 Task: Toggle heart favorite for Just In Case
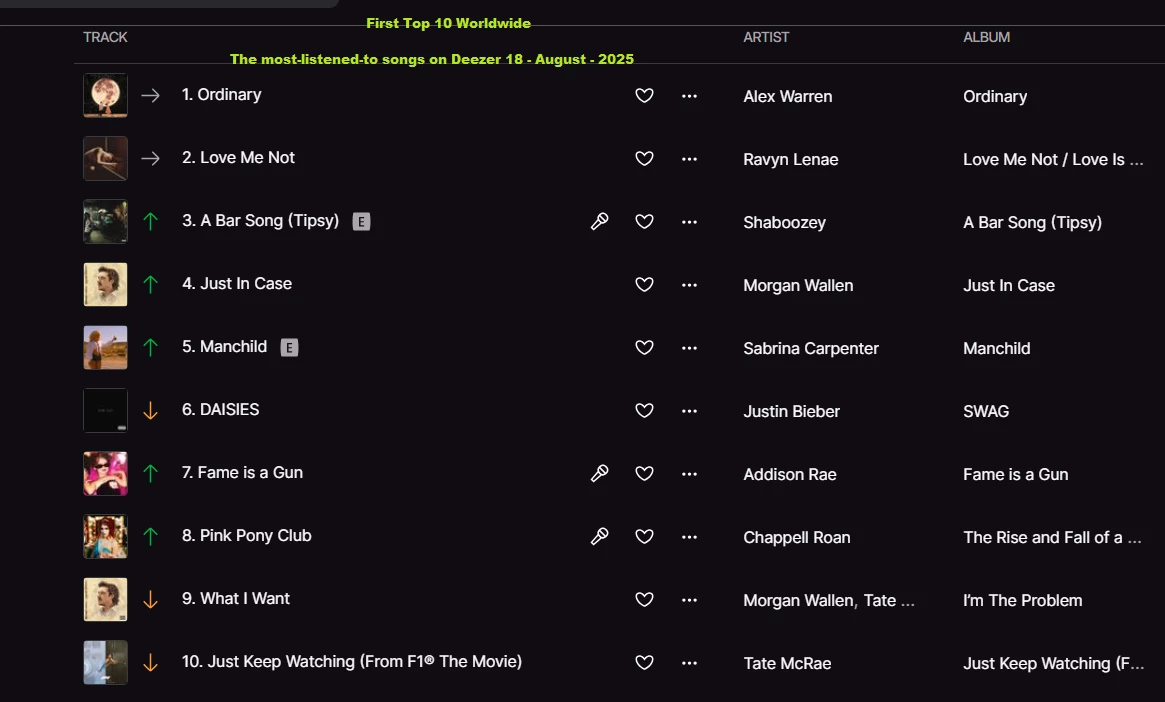coord(645,285)
